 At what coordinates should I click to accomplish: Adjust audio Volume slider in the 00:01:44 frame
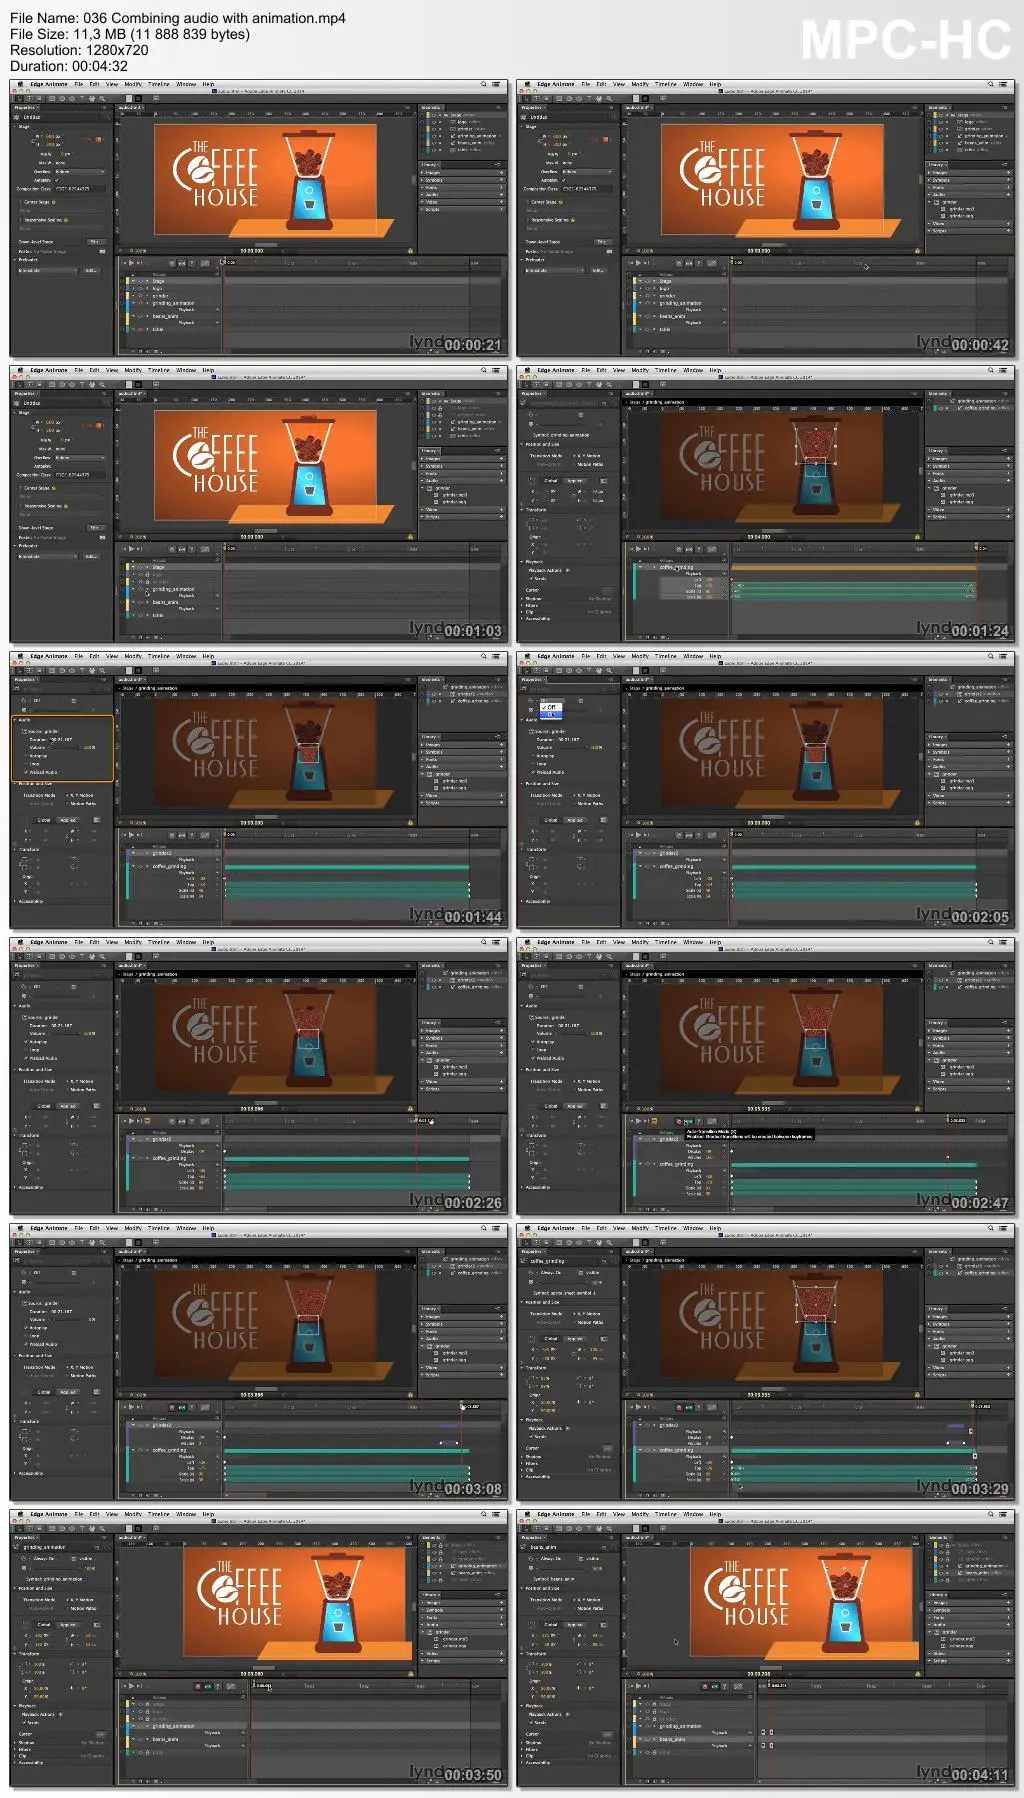pos(67,747)
